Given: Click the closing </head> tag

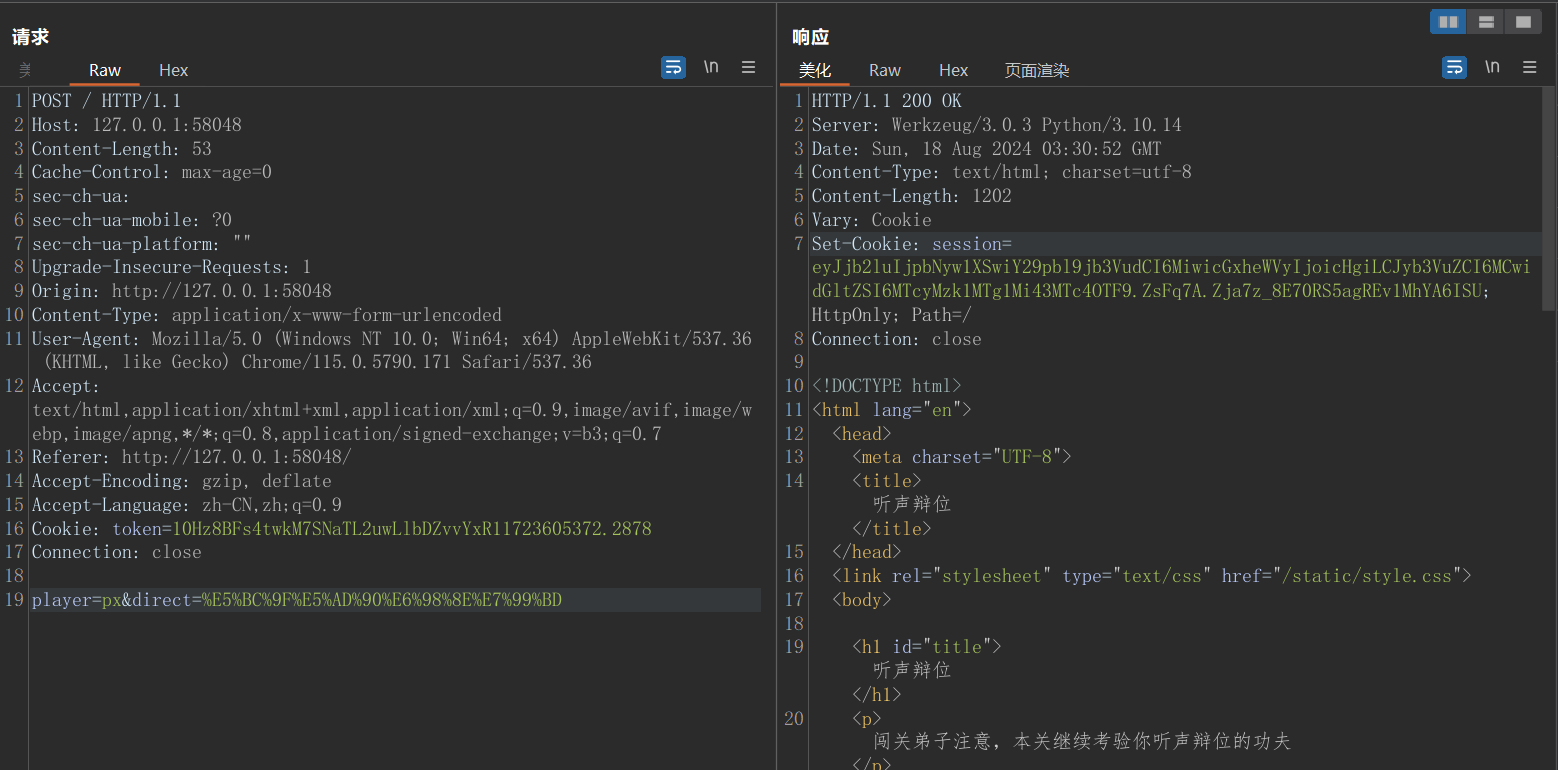Looking at the screenshot, I should pyautogui.click(x=866, y=552).
